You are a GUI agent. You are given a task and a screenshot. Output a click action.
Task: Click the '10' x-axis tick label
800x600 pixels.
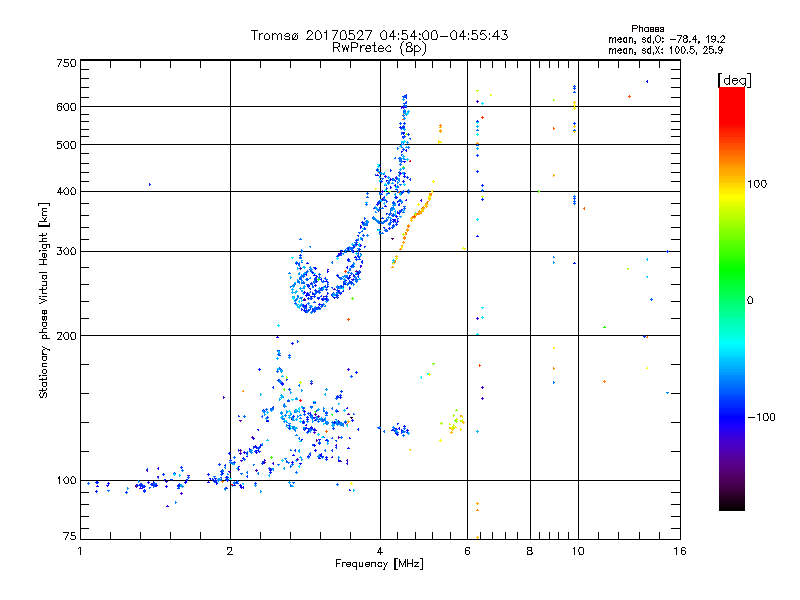[x=578, y=551]
